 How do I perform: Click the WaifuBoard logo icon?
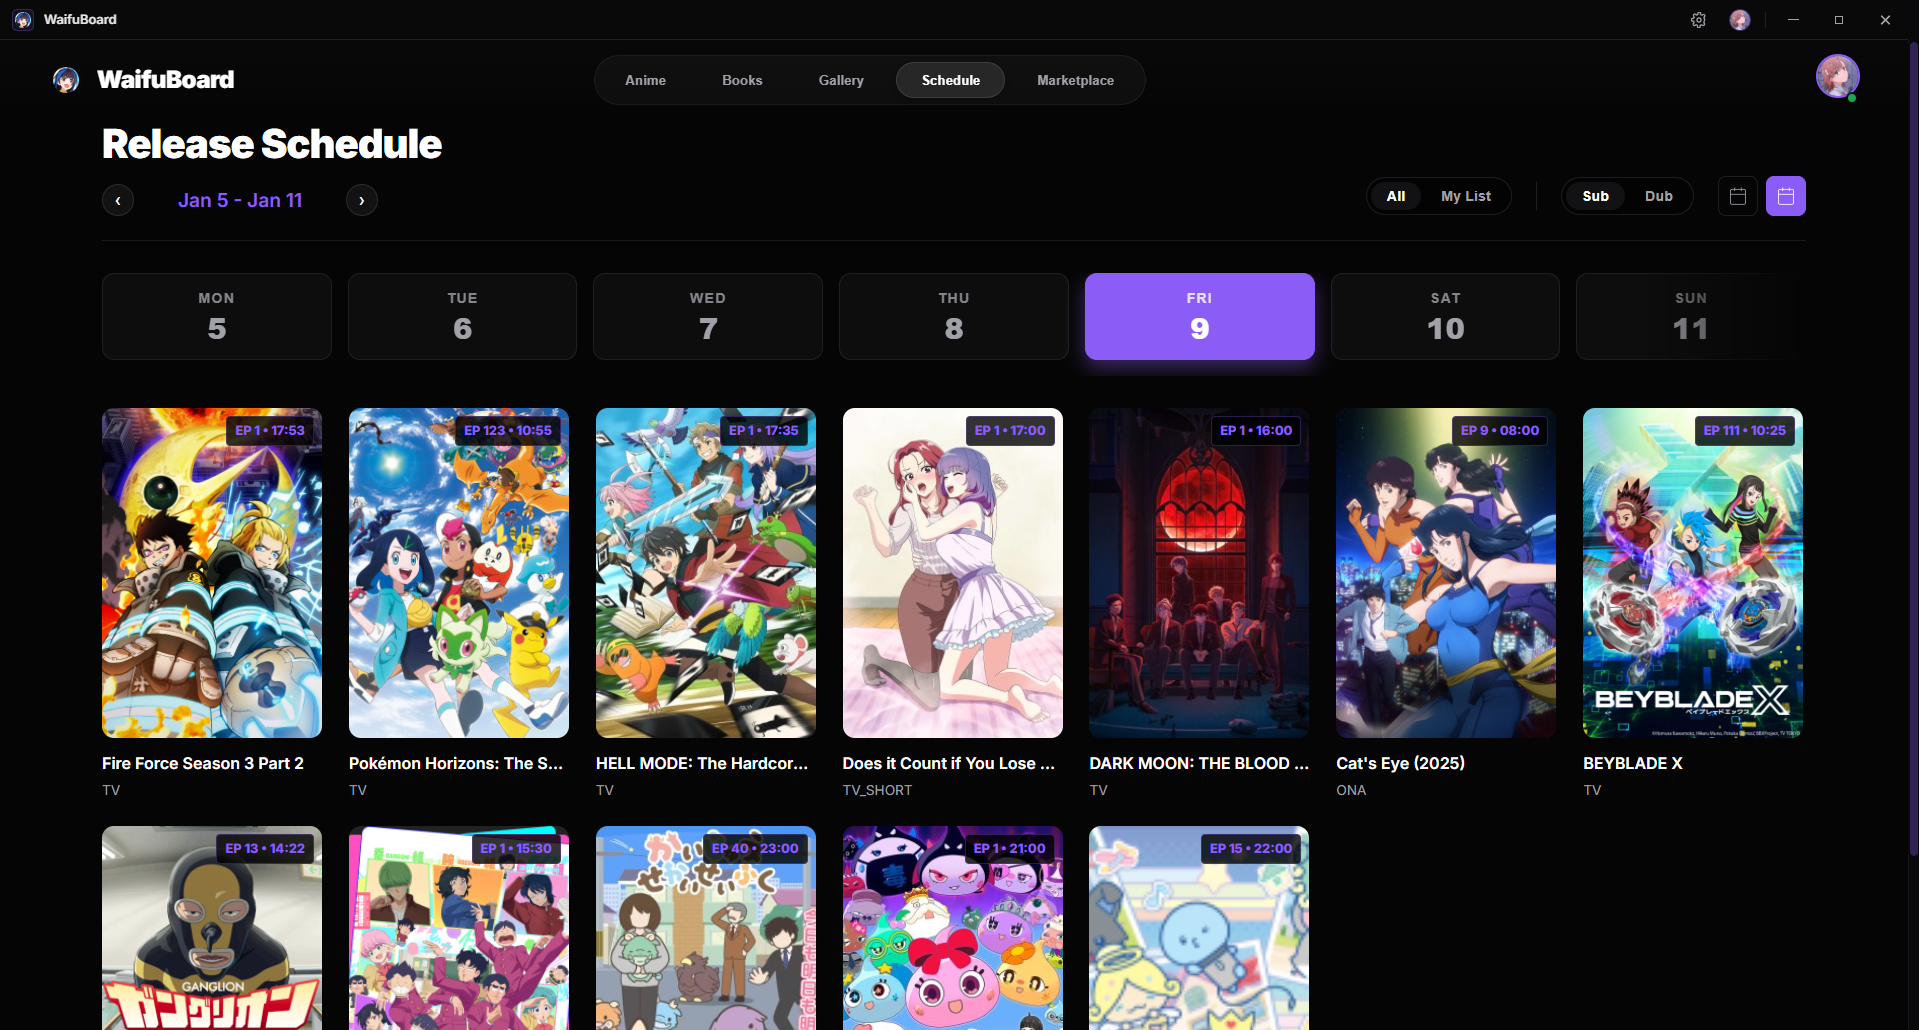[65, 80]
